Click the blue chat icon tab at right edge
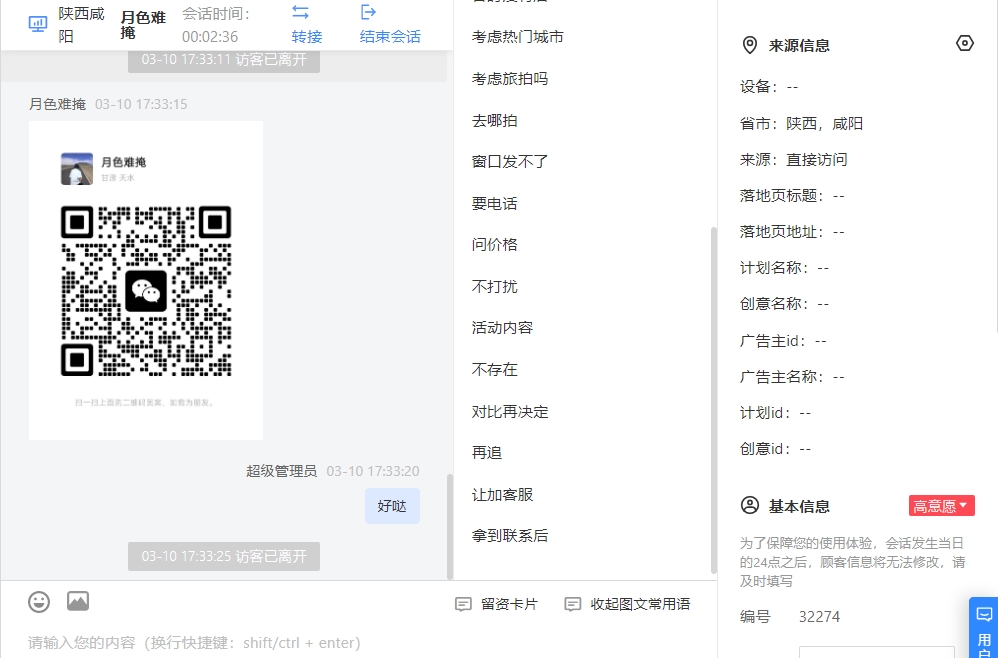 984,614
